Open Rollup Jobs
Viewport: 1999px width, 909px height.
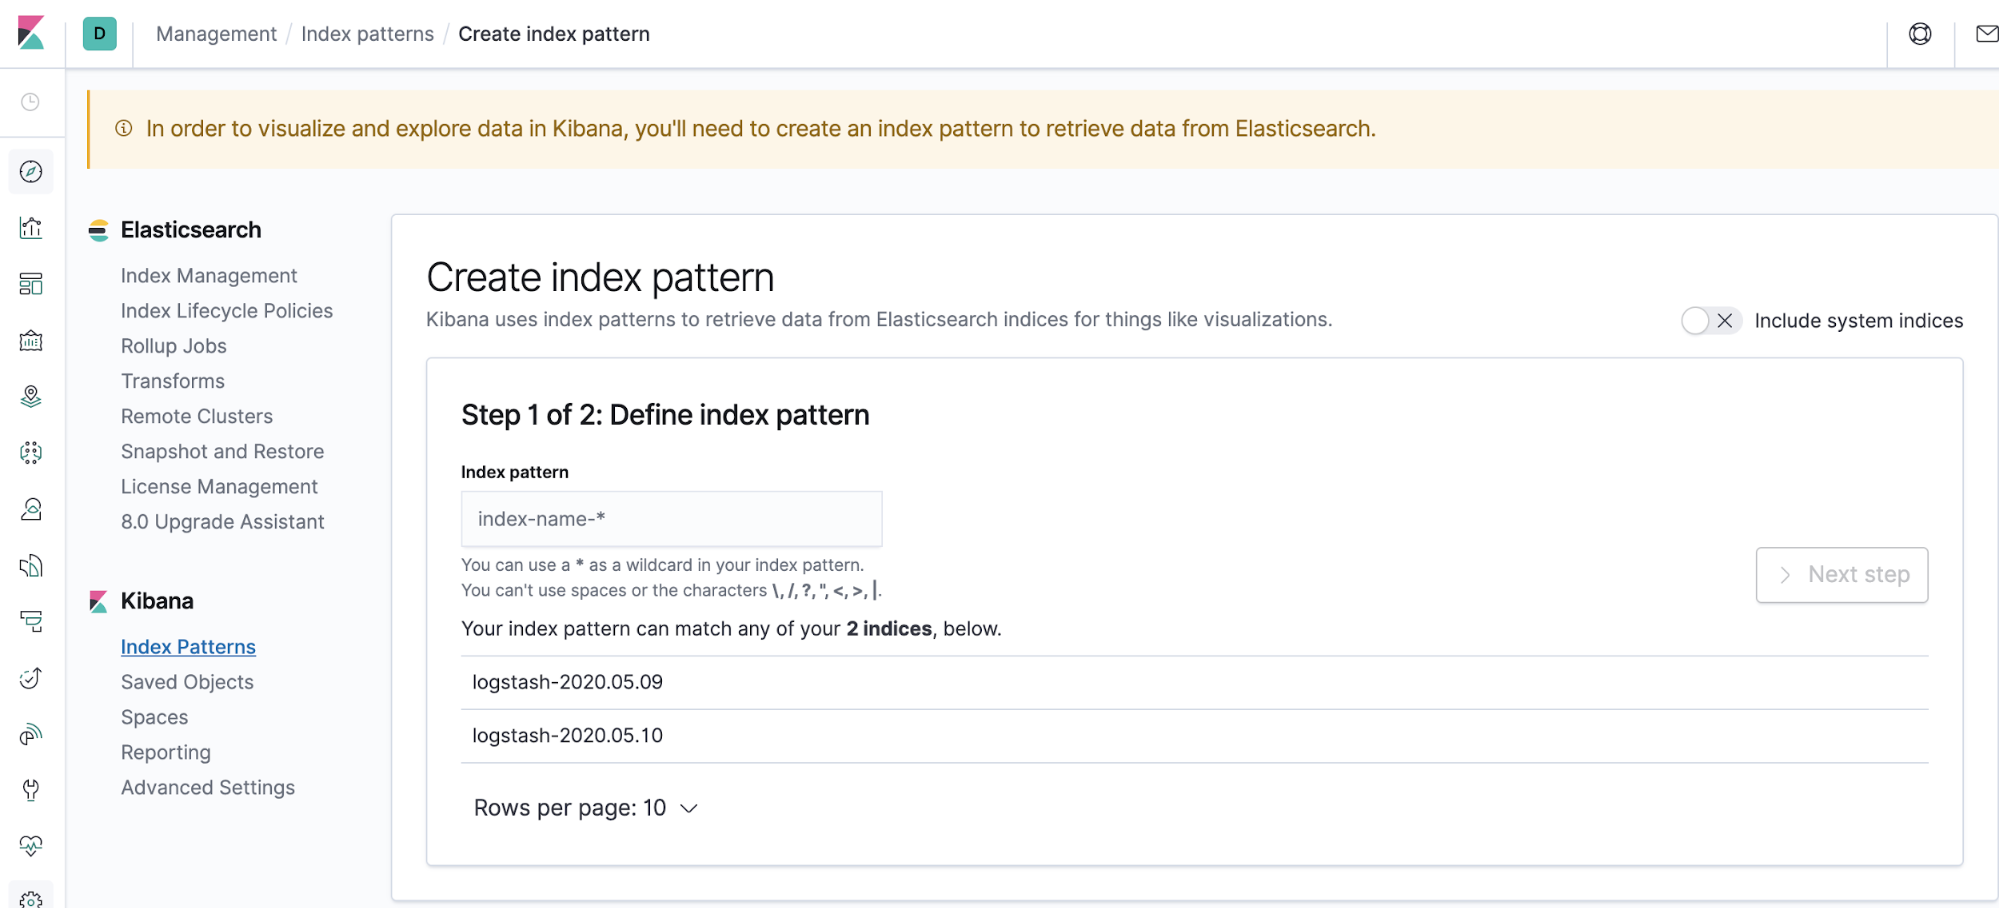click(174, 346)
